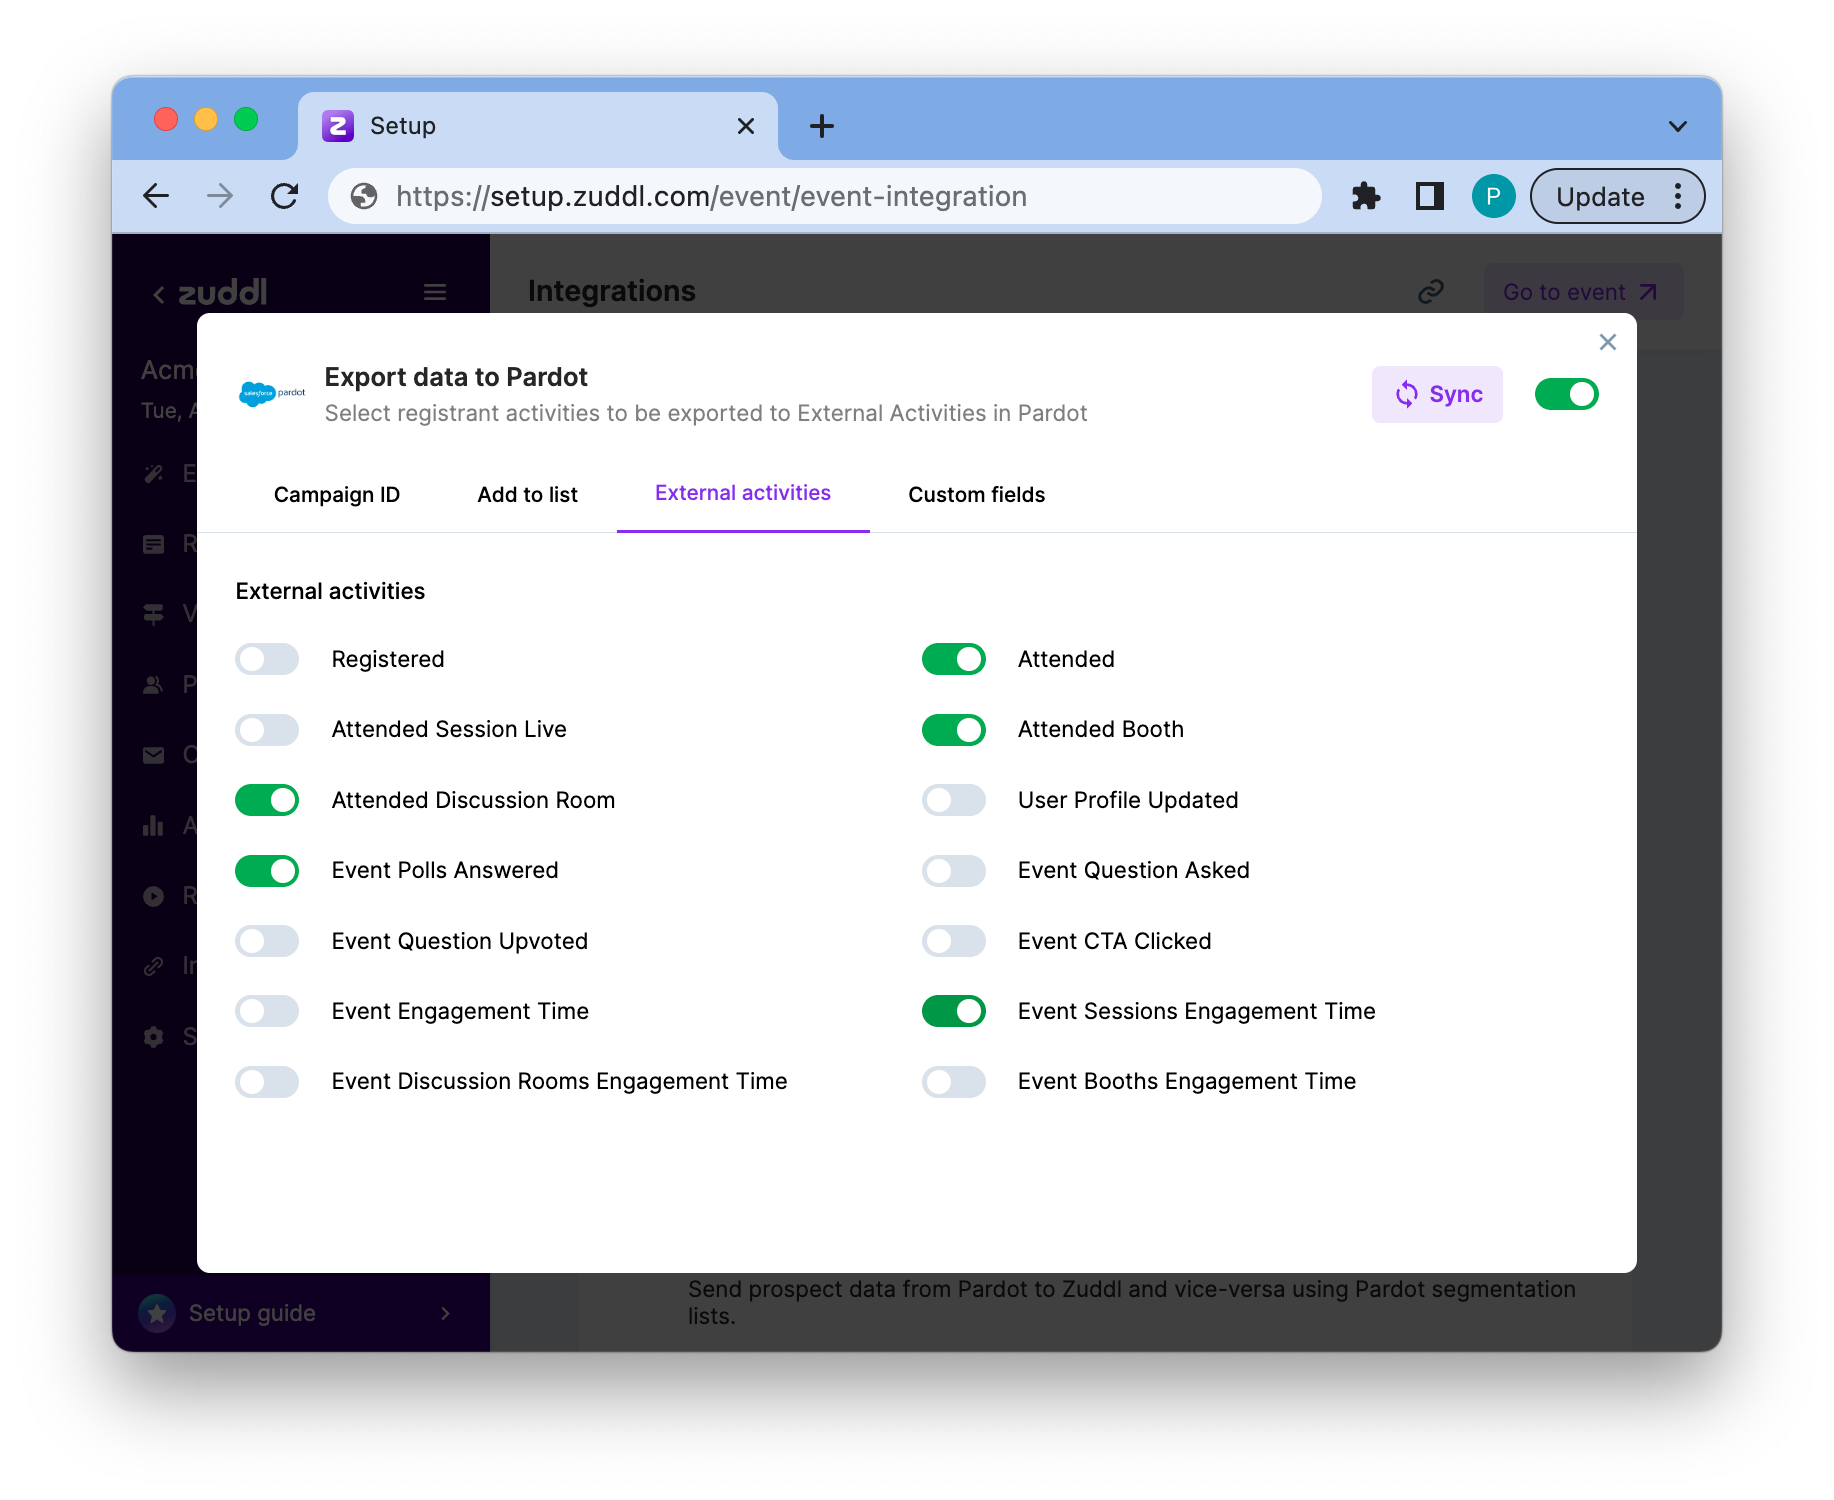Click the Zuddl logo in sidebar

[222, 292]
